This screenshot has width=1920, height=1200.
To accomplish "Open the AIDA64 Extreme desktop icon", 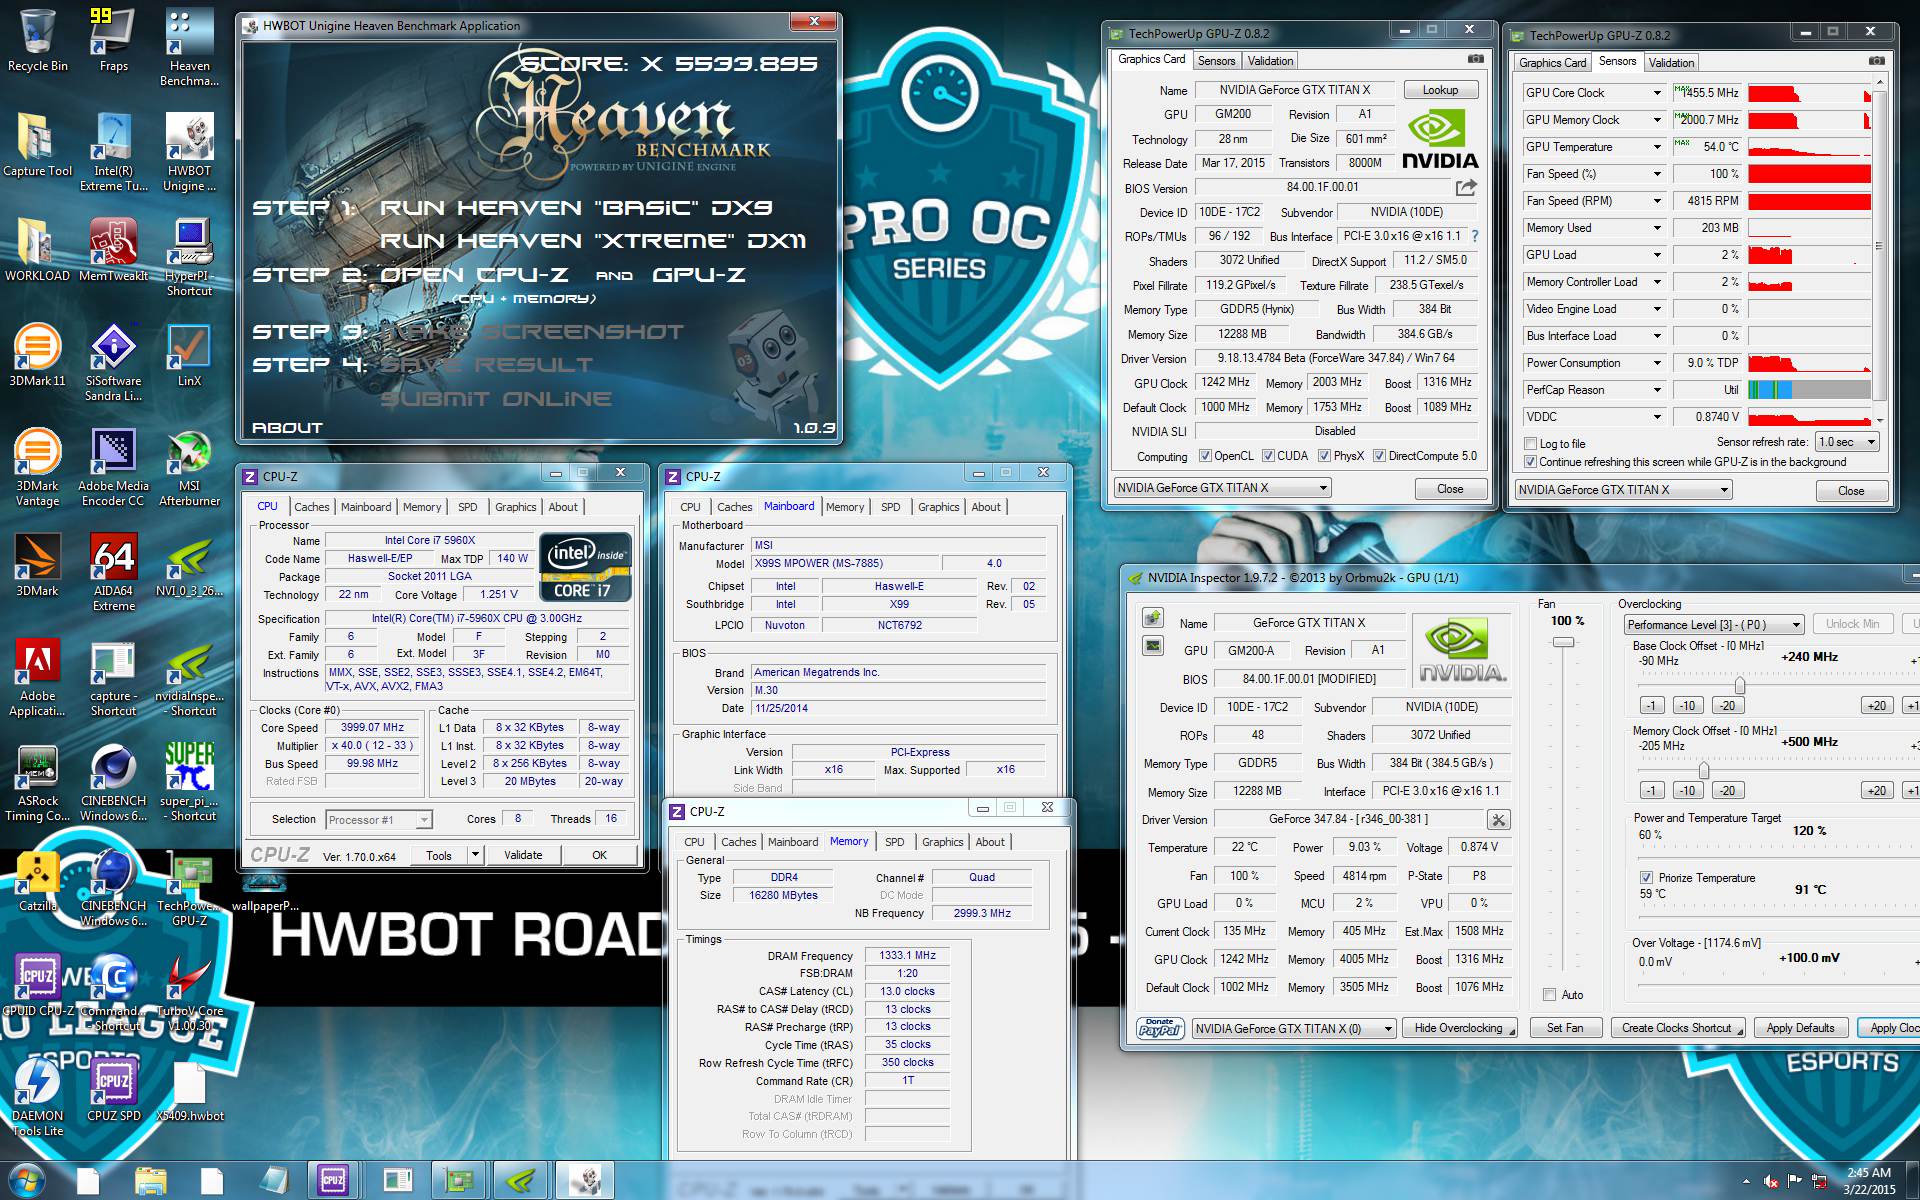I will click(x=113, y=572).
